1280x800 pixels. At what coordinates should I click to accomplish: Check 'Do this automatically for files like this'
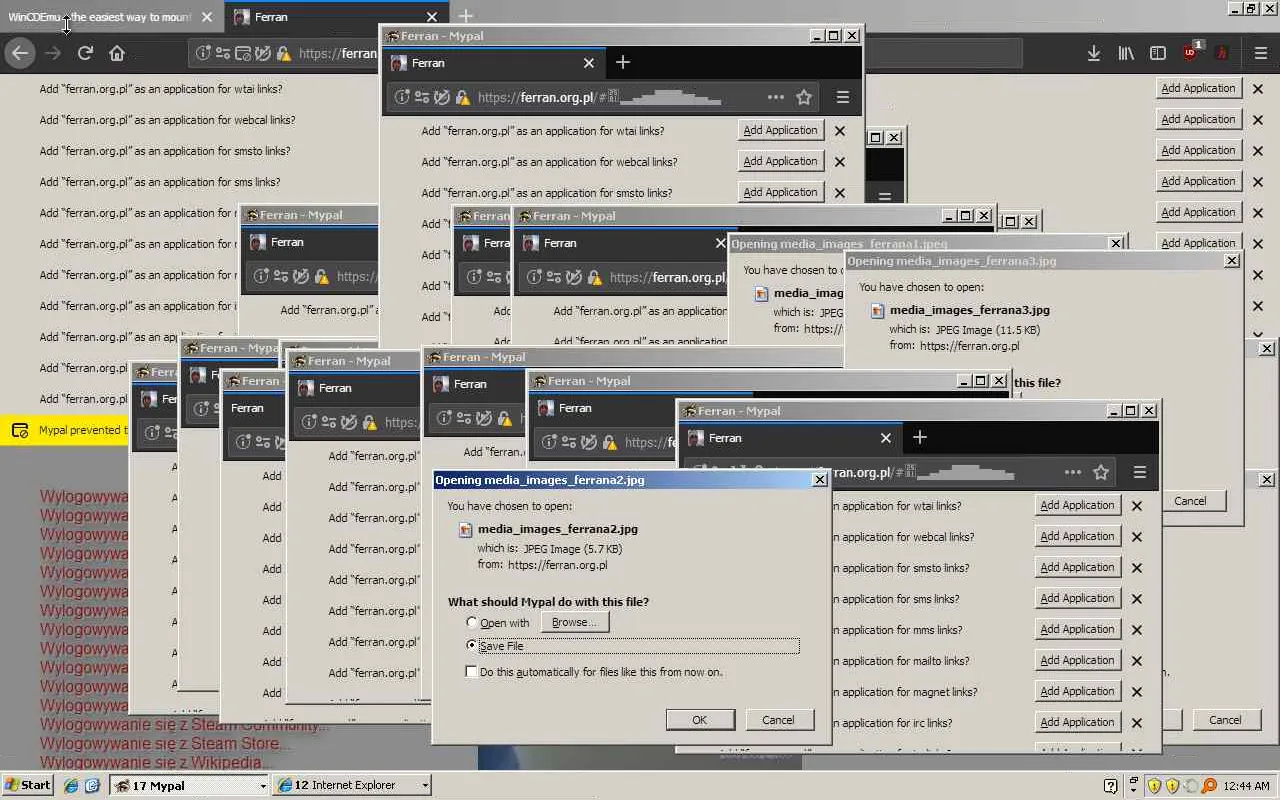click(x=472, y=672)
